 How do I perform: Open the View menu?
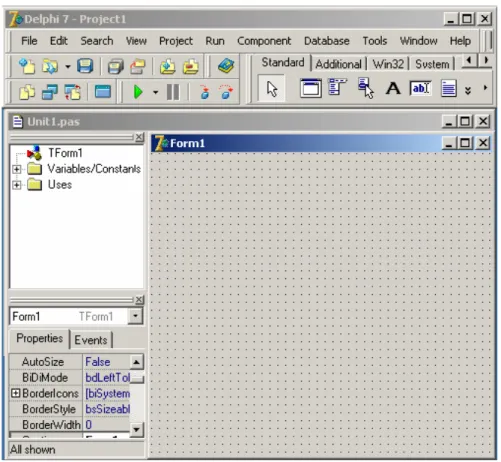coord(136,41)
